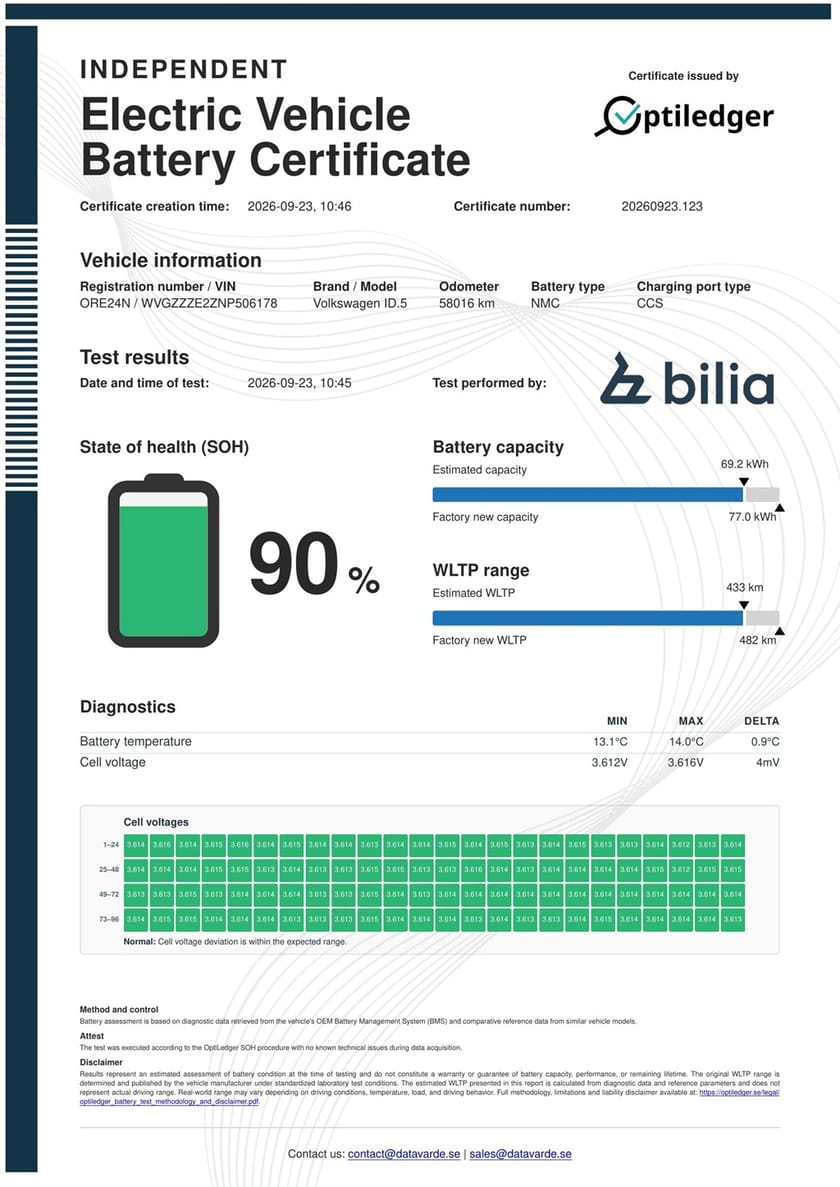Click the 77.0 kWh factory capacity marker triangle
Viewport: 840px width, 1187px height.
point(779,507)
